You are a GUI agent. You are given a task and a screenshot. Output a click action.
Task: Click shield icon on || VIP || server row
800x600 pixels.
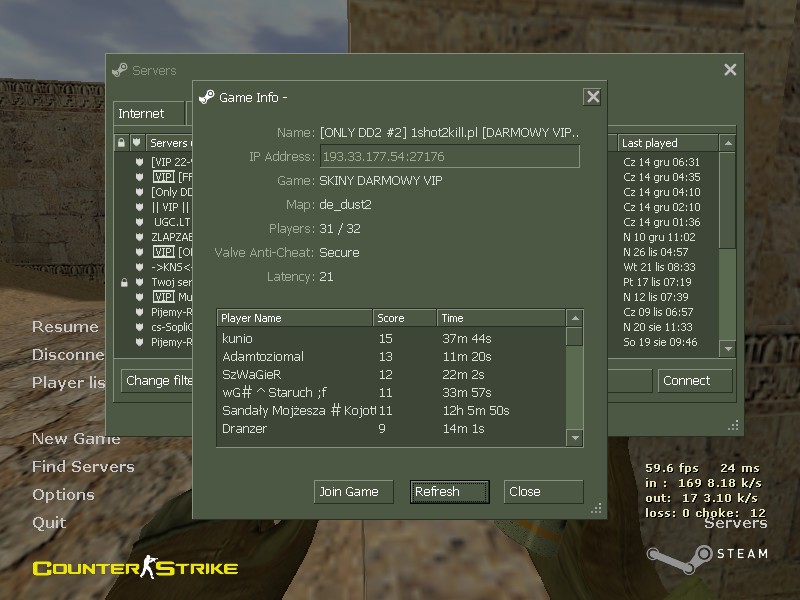[x=139, y=207]
